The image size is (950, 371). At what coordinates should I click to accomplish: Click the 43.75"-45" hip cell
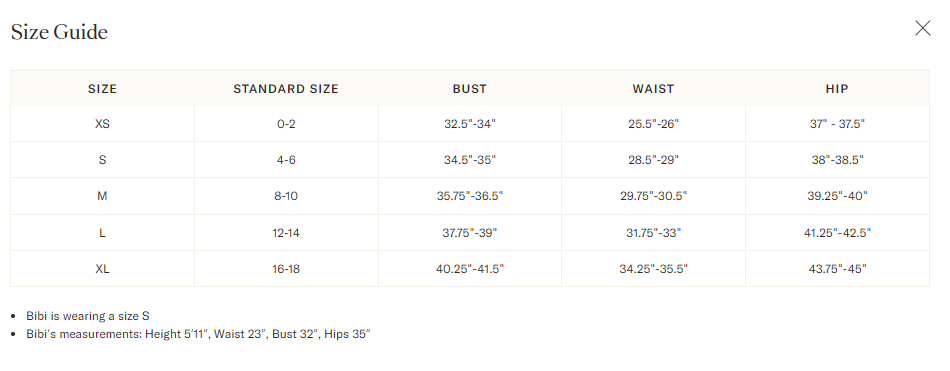pyautogui.click(x=837, y=269)
